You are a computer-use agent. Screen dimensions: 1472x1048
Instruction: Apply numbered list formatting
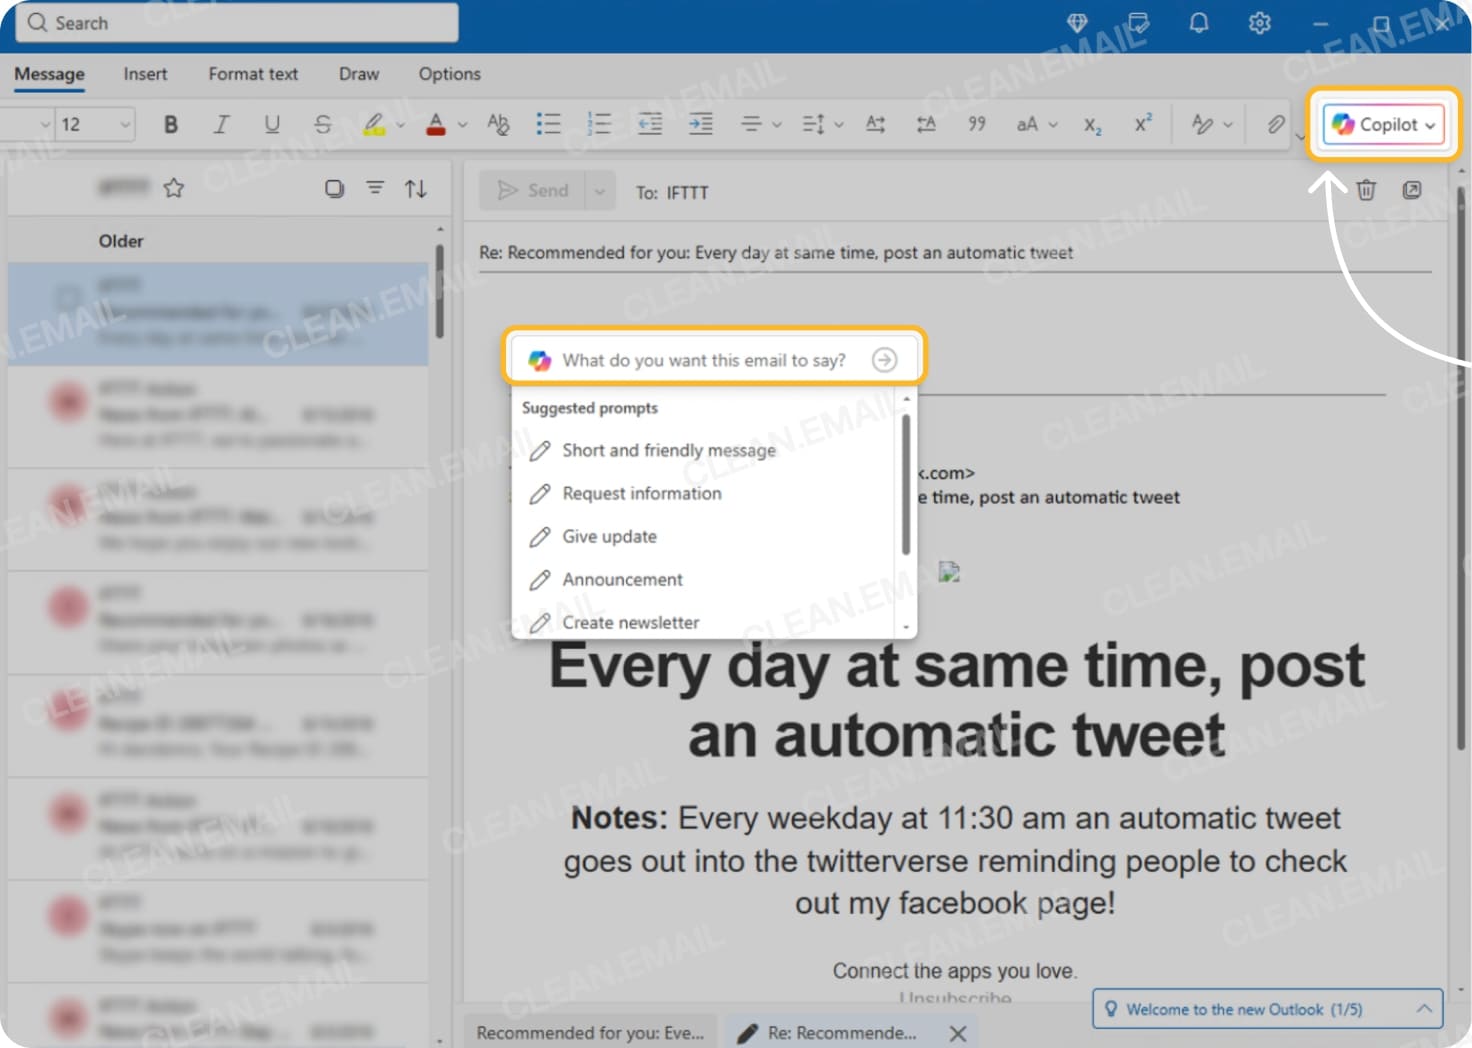[x=598, y=124]
